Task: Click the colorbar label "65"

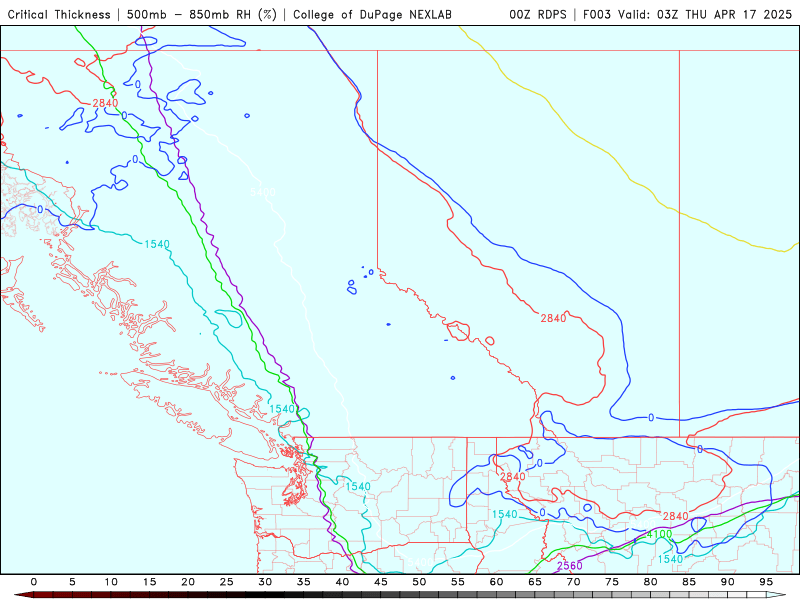Action: 535,582
